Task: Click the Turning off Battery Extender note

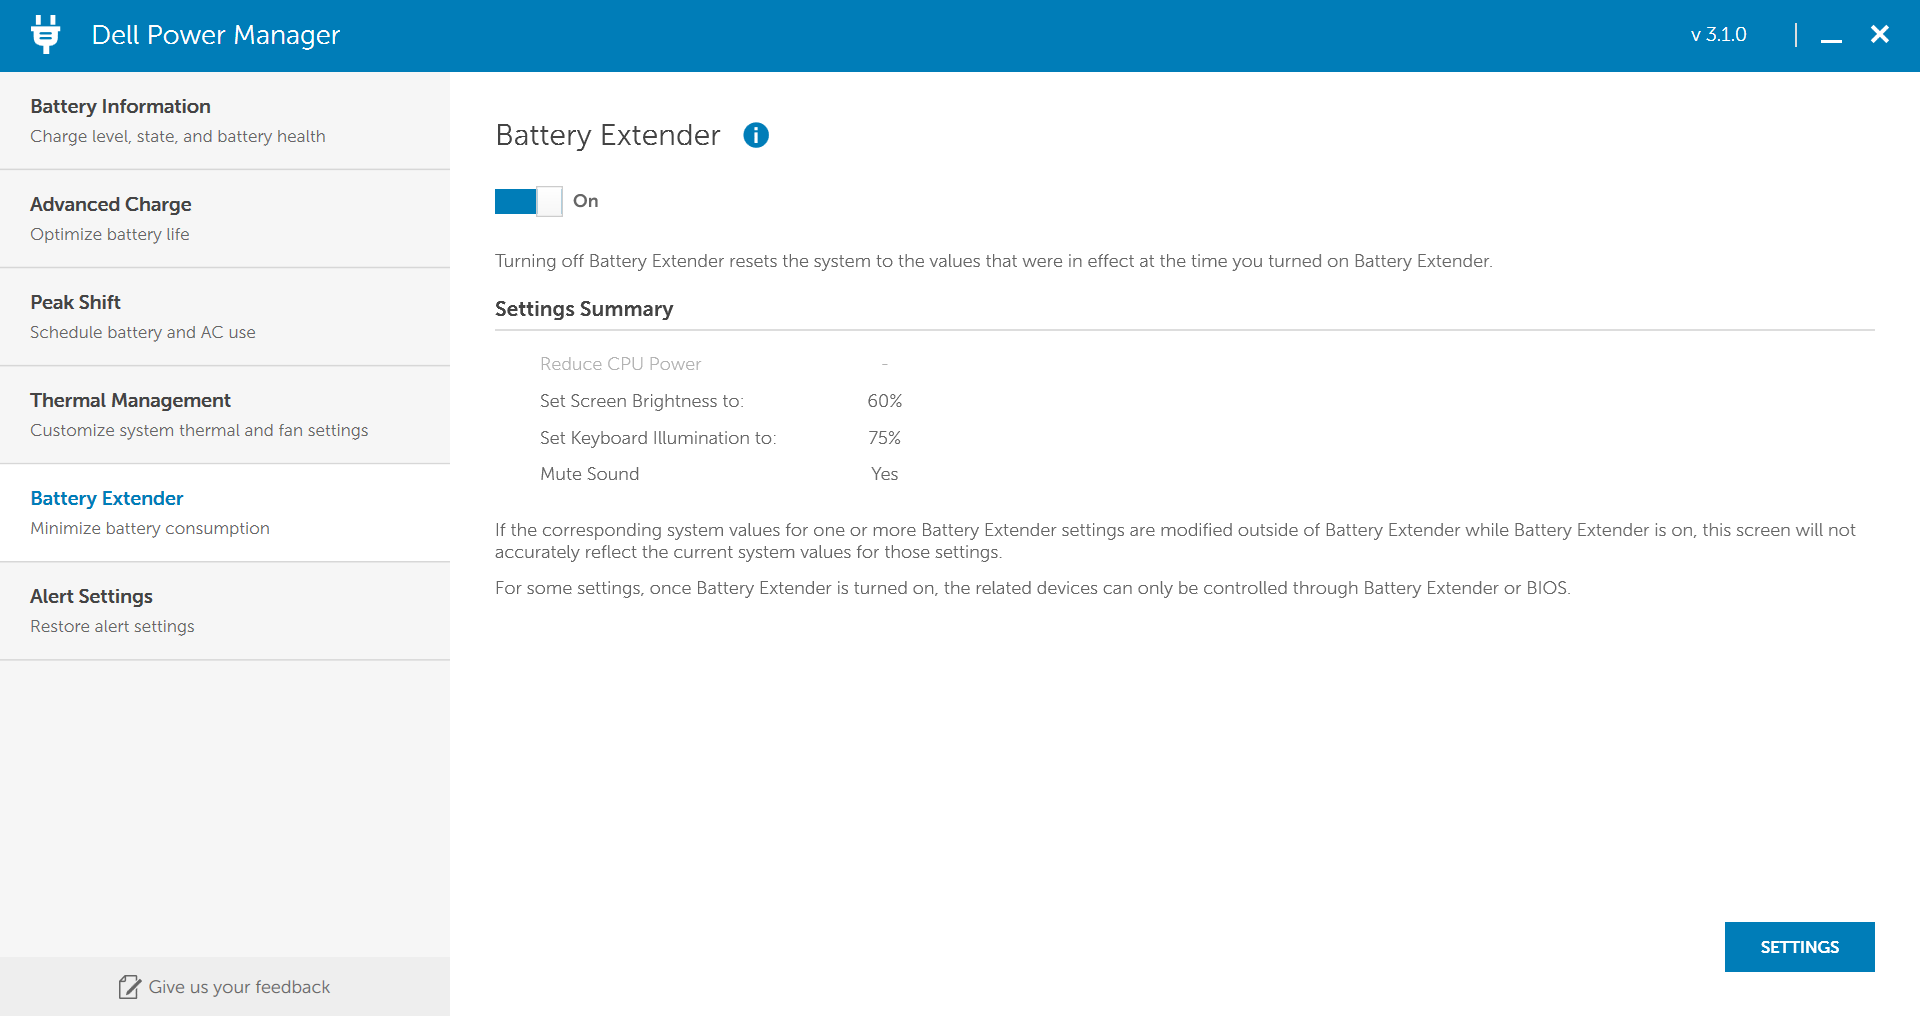Action: click(x=994, y=261)
